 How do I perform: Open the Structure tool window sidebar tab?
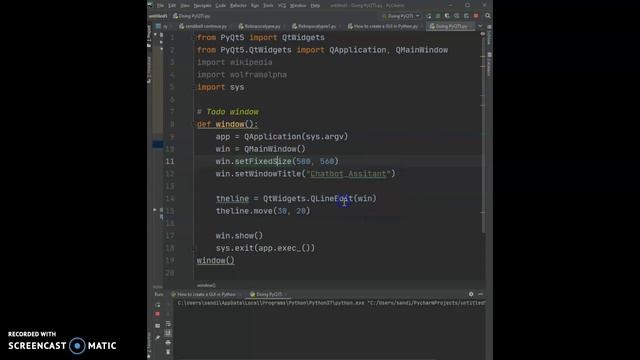[149, 70]
